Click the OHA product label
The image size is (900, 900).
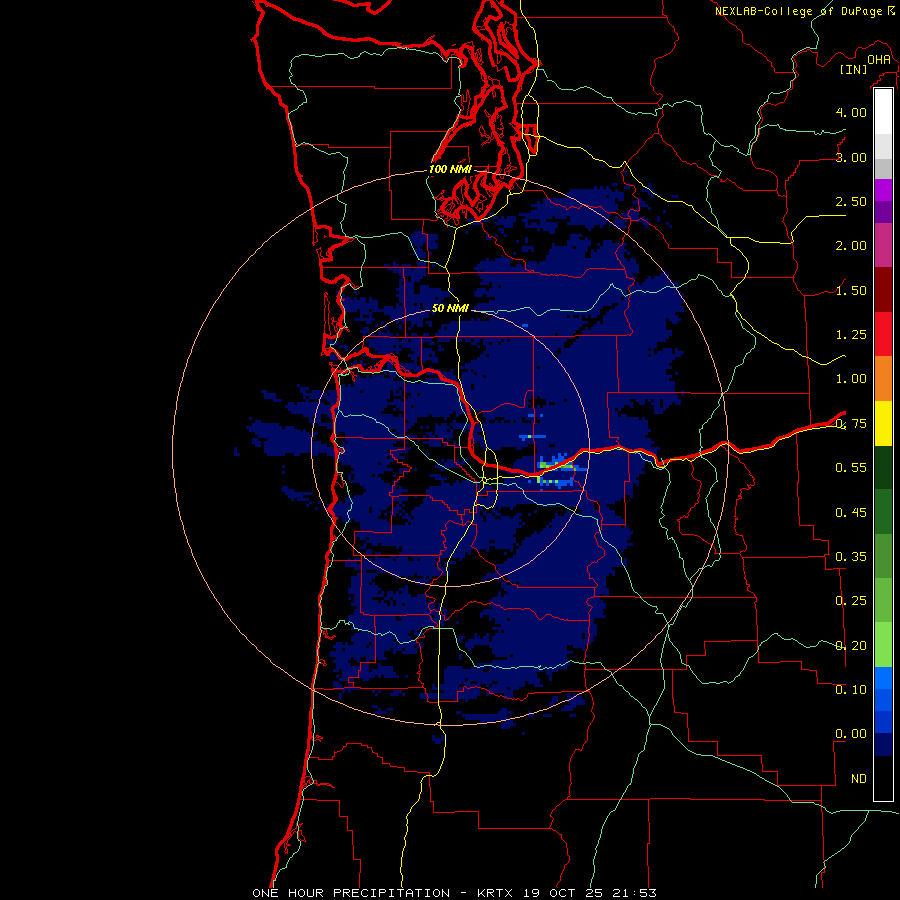pyautogui.click(x=879, y=59)
